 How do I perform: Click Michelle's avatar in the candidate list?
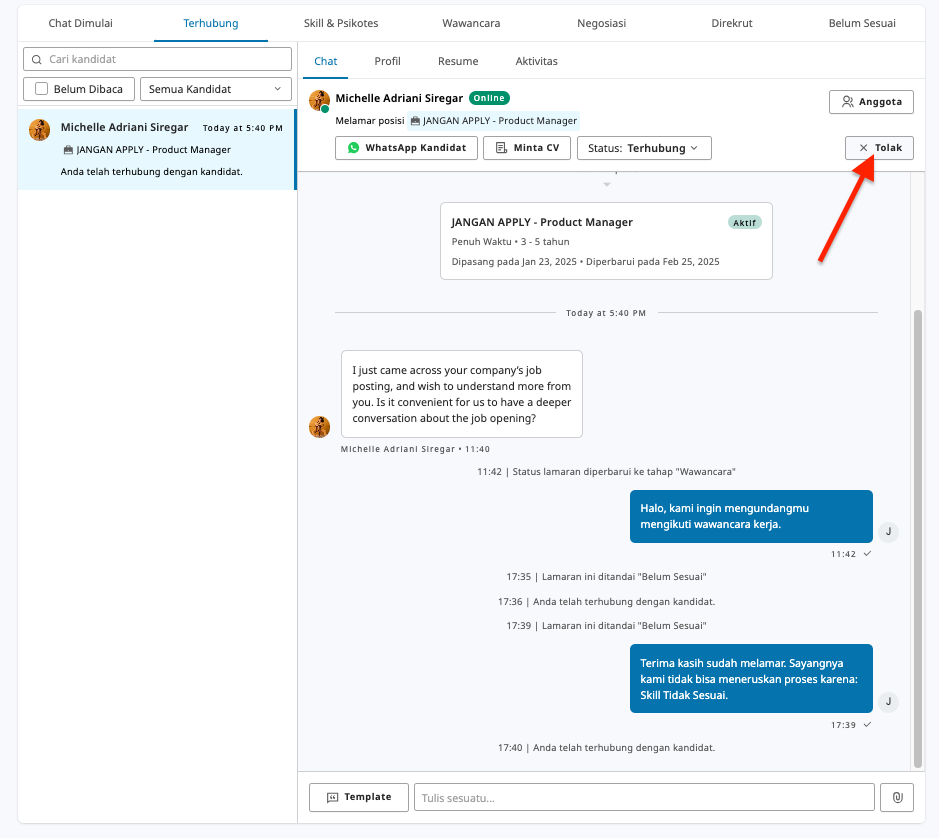40,129
